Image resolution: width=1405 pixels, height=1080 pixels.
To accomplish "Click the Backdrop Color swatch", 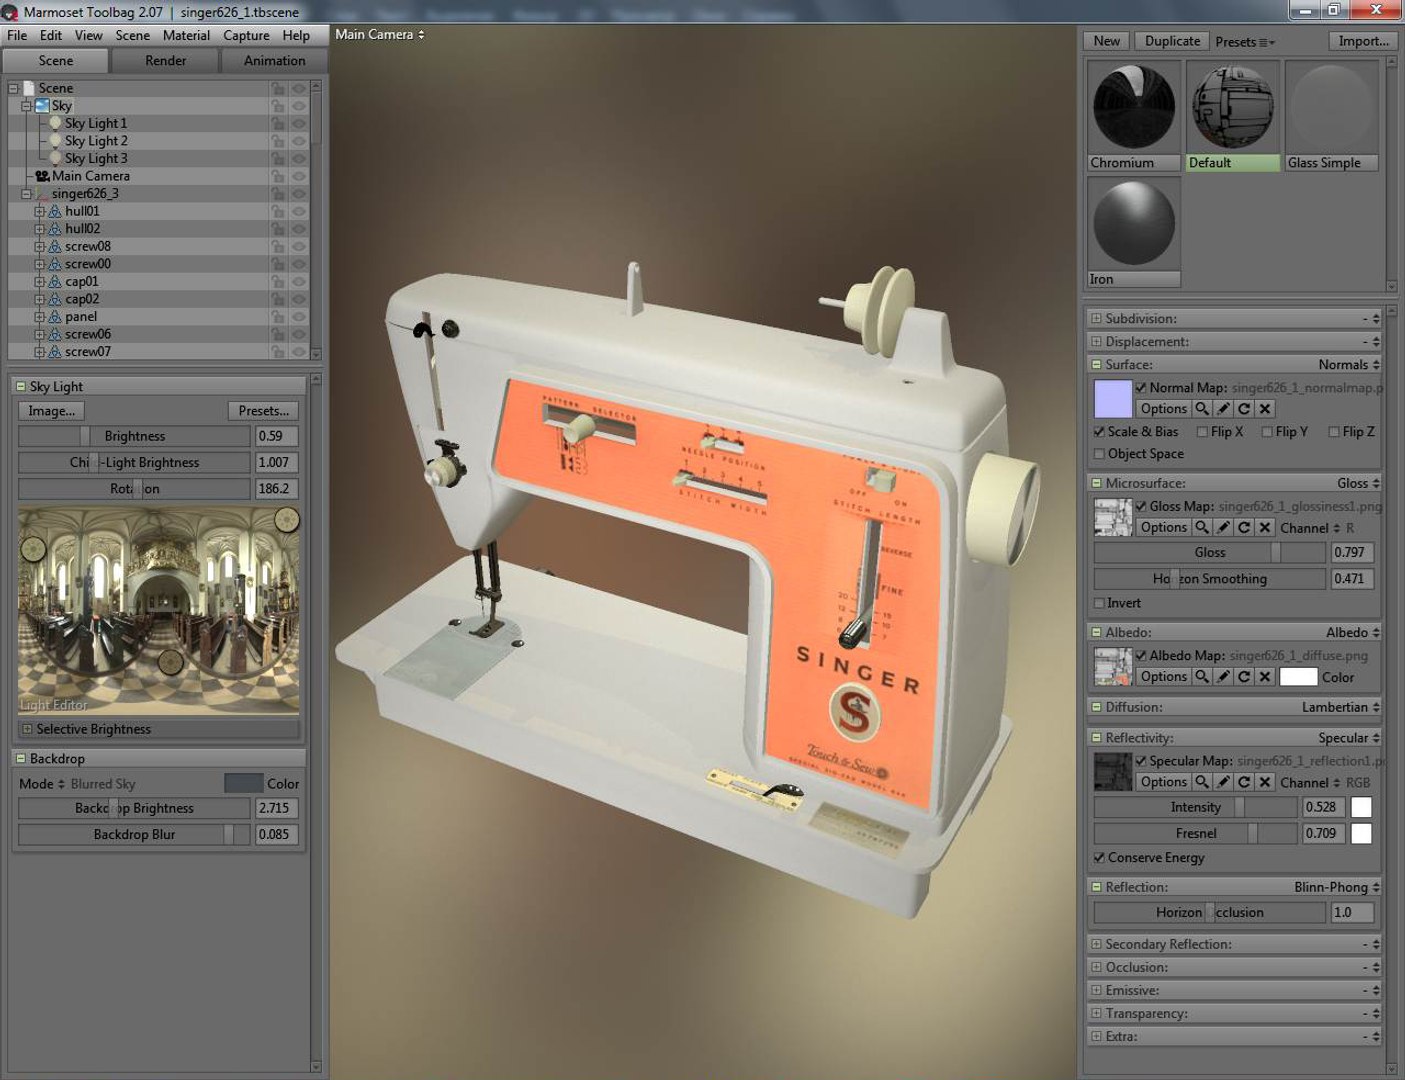I will coord(244,784).
